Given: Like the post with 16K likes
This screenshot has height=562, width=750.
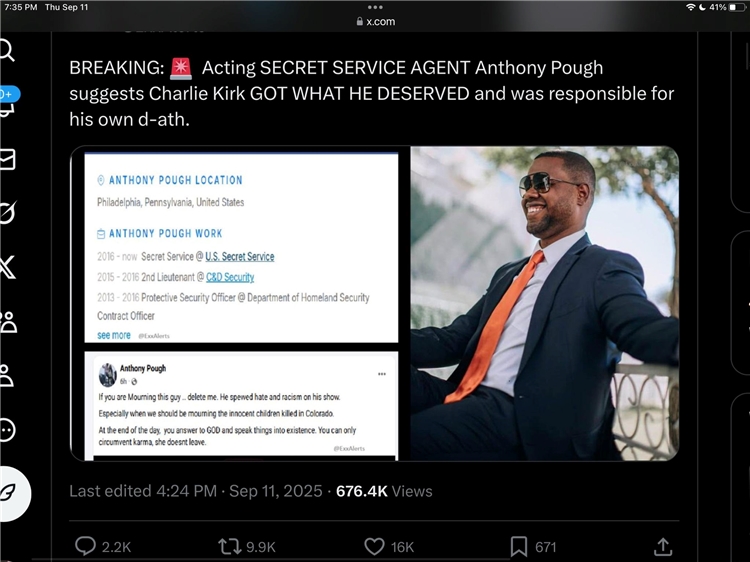Looking at the screenshot, I should point(374,546).
